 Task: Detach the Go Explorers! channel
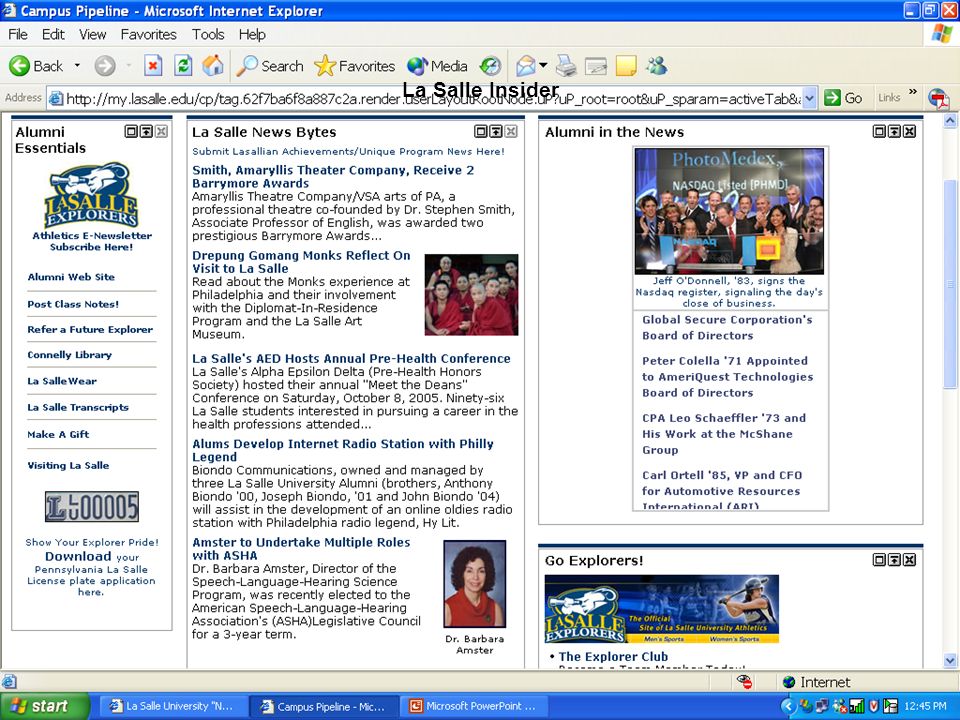coord(879,560)
